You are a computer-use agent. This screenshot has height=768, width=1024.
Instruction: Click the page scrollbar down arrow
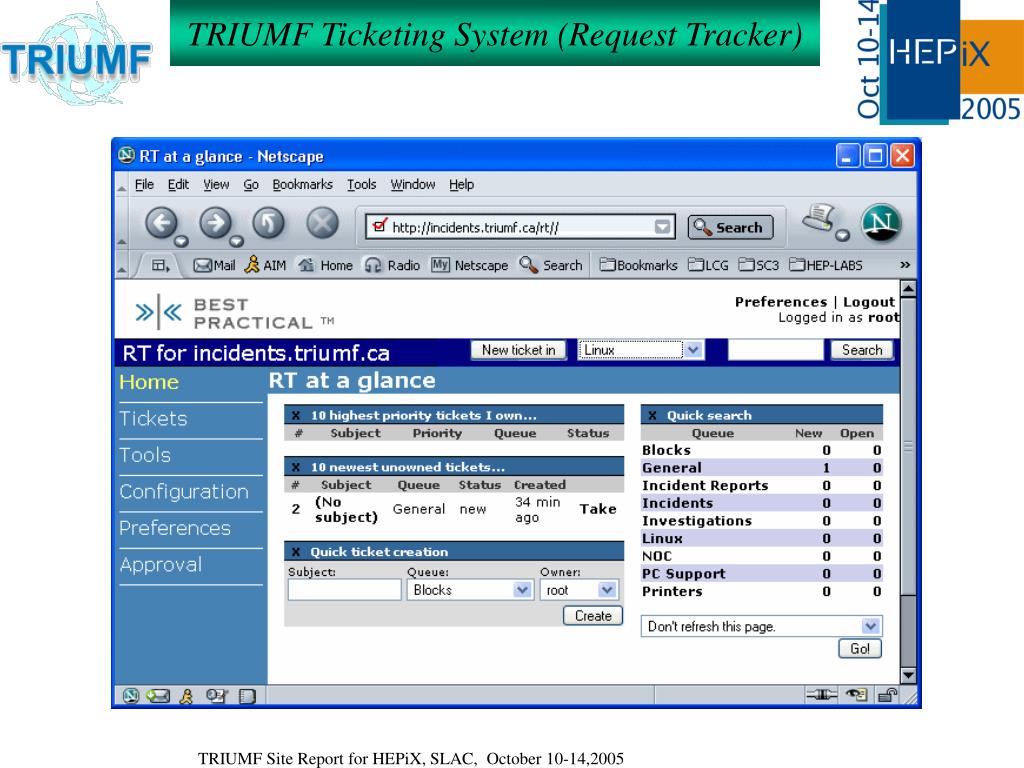click(908, 675)
